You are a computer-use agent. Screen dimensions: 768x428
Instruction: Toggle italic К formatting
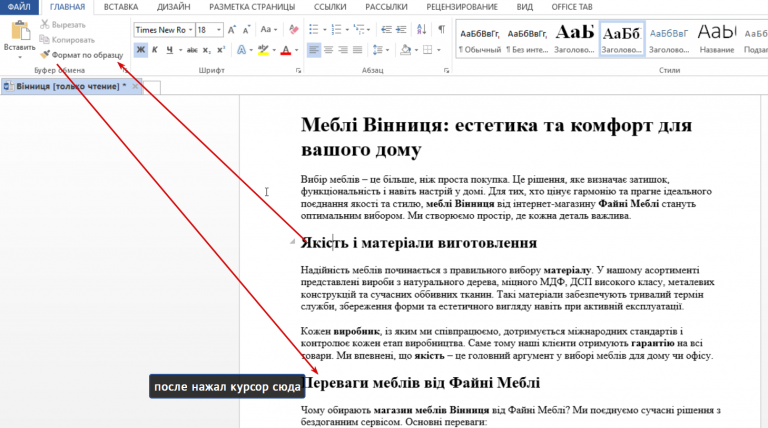[x=155, y=50]
